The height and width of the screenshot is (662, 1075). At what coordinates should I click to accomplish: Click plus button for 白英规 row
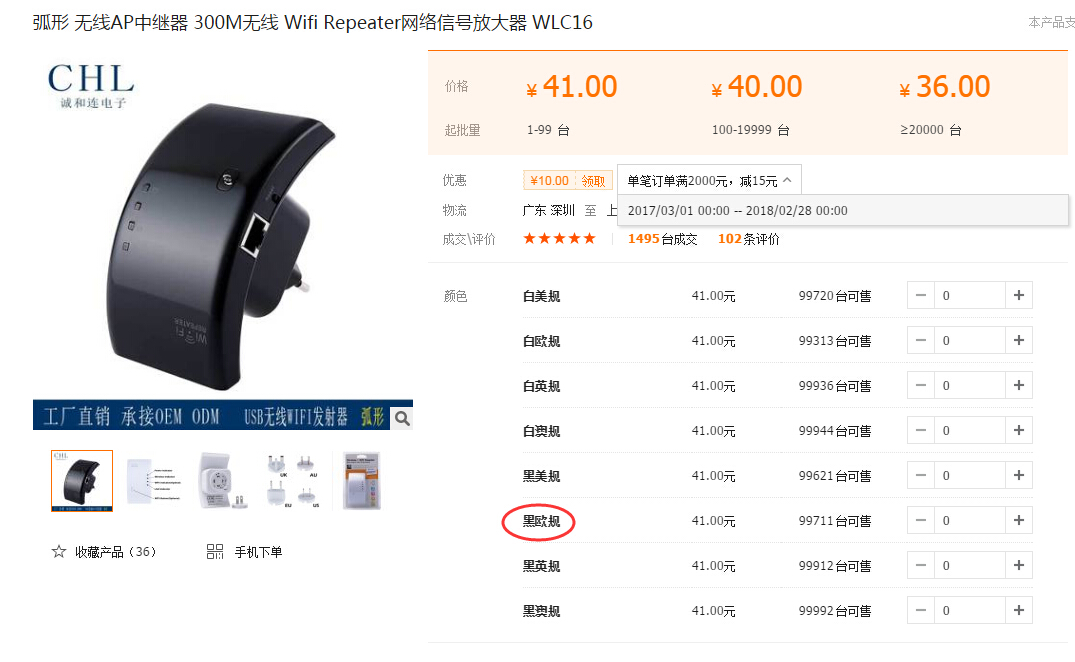pyautogui.click(x=1019, y=386)
